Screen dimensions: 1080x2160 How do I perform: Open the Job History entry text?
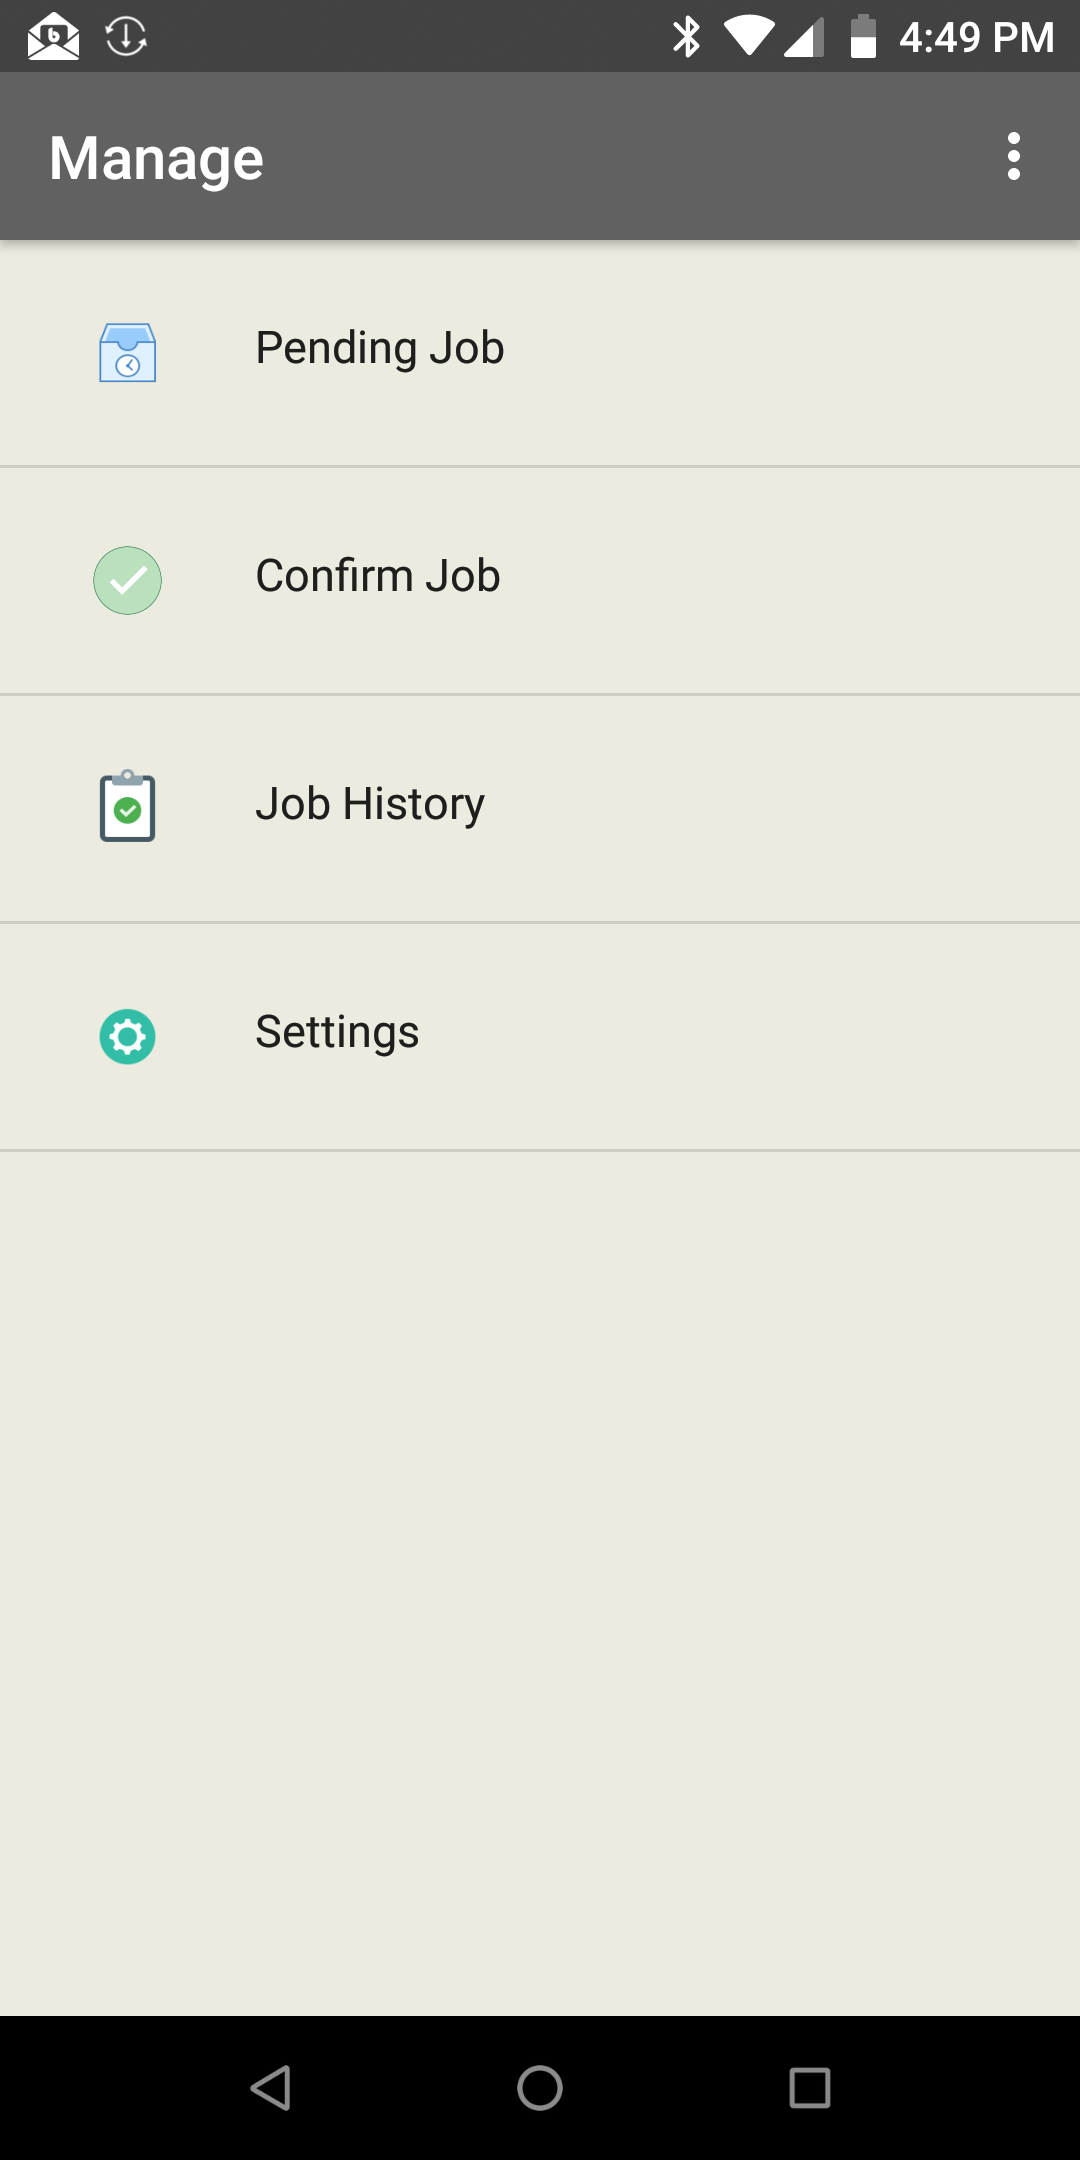pyautogui.click(x=370, y=804)
